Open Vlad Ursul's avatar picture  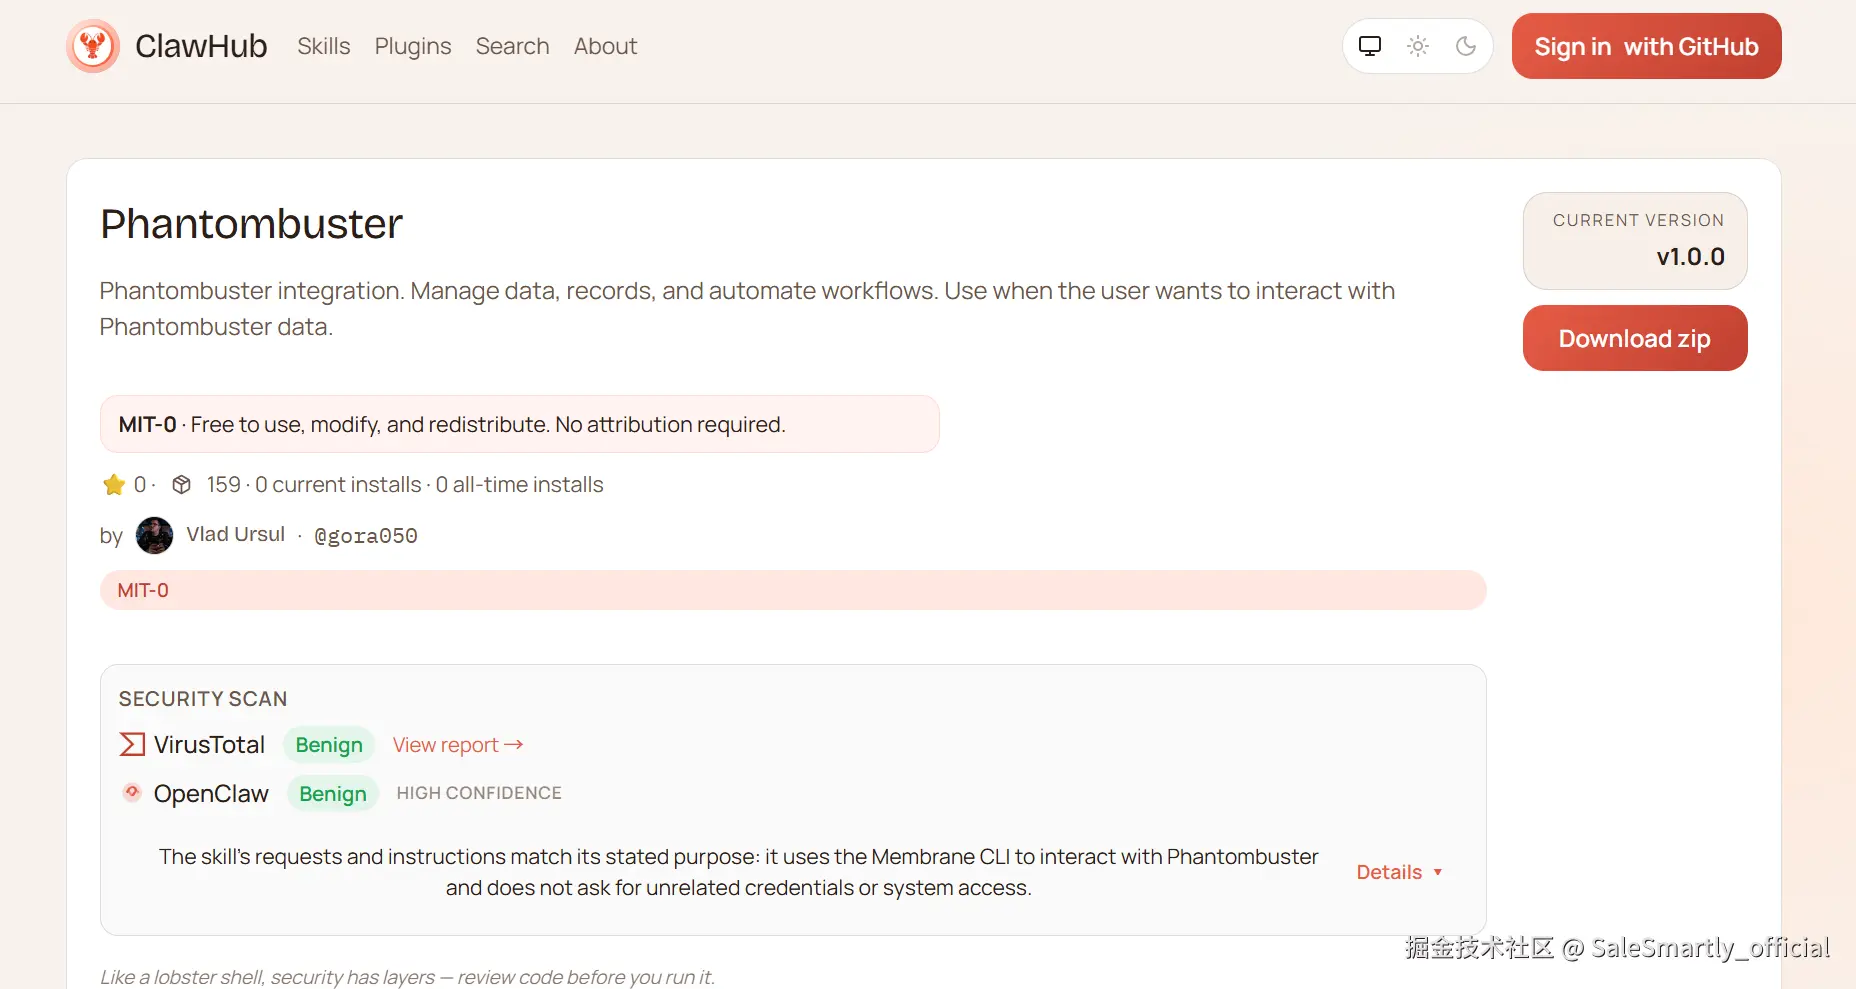click(x=154, y=535)
